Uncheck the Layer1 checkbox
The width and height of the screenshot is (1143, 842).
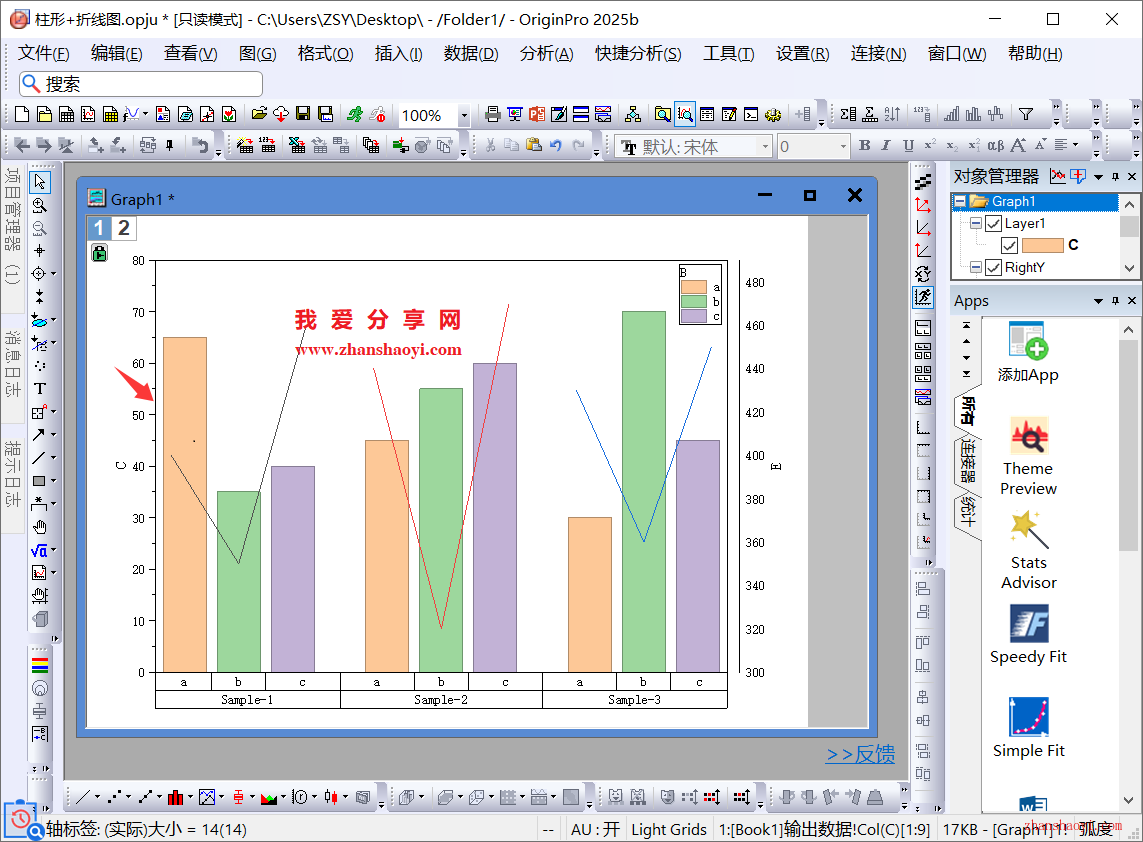point(993,224)
